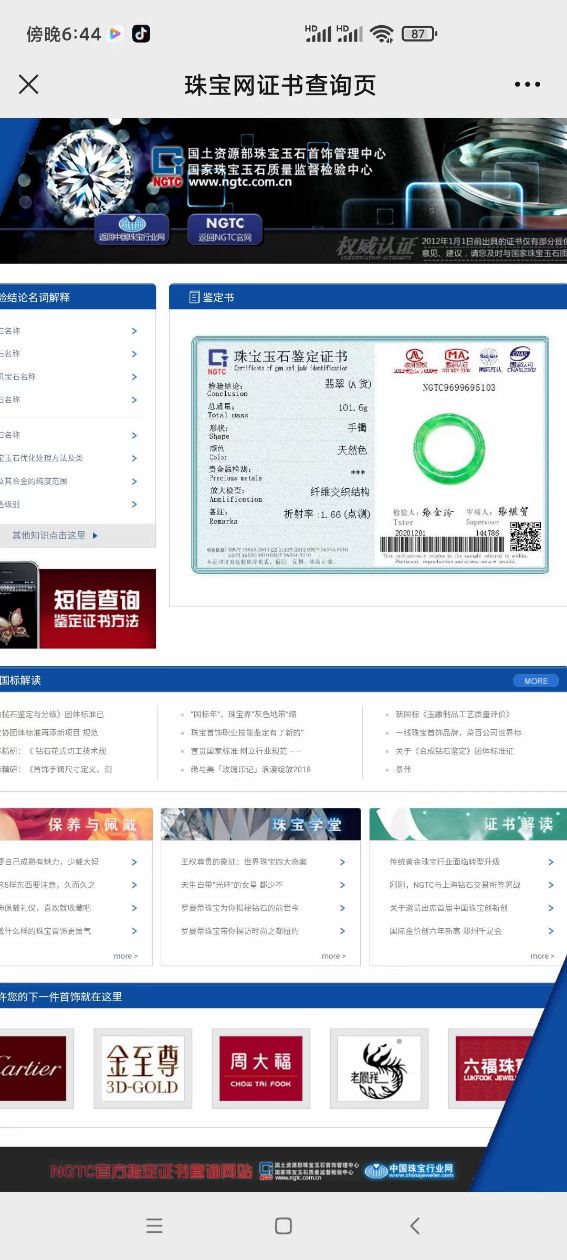Tap Android back arrow button
567x1260 pixels.
click(414, 1225)
